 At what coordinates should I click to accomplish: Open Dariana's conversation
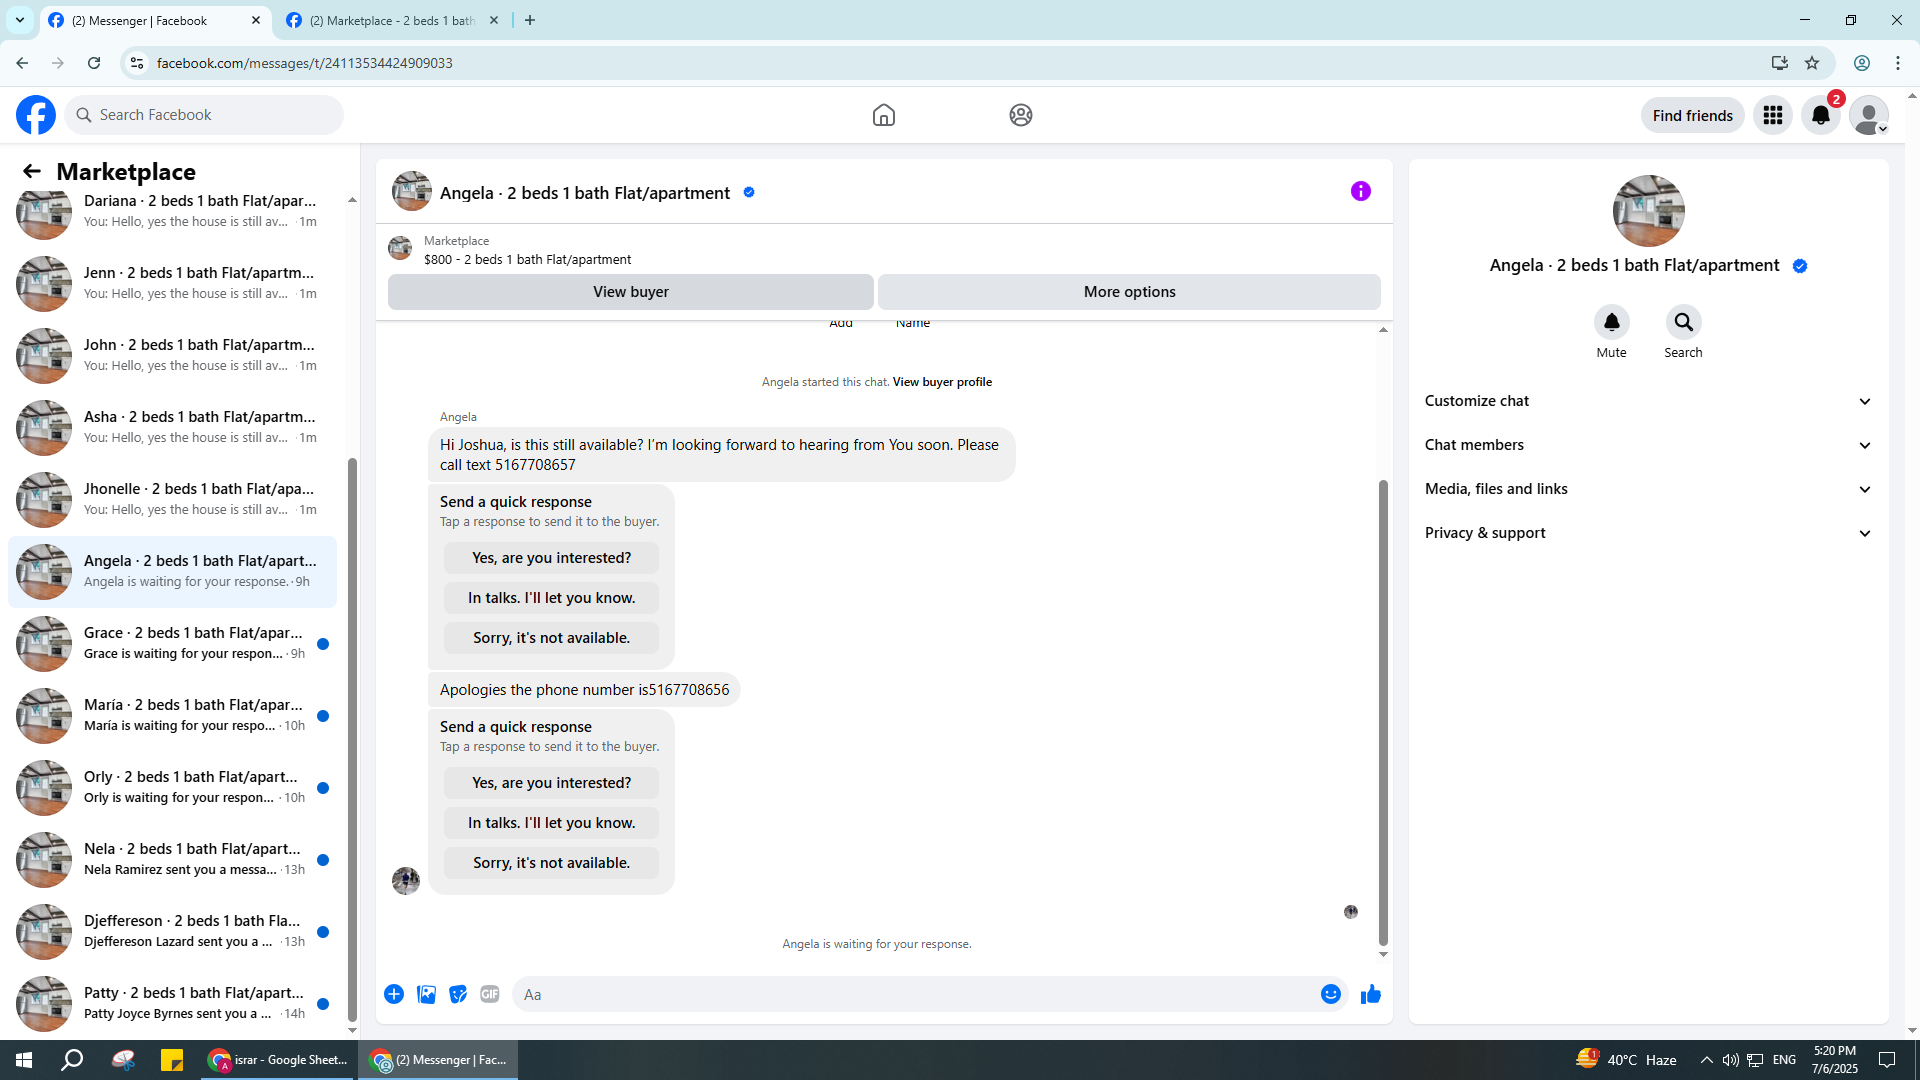tap(172, 211)
